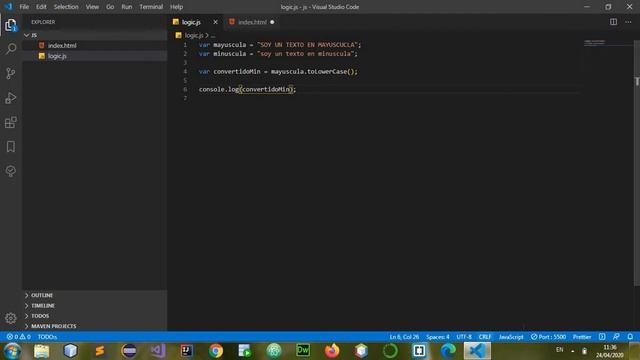Click the errors and warnings status indicator
The width and height of the screenshot is (640, 360).
[19, 337]
